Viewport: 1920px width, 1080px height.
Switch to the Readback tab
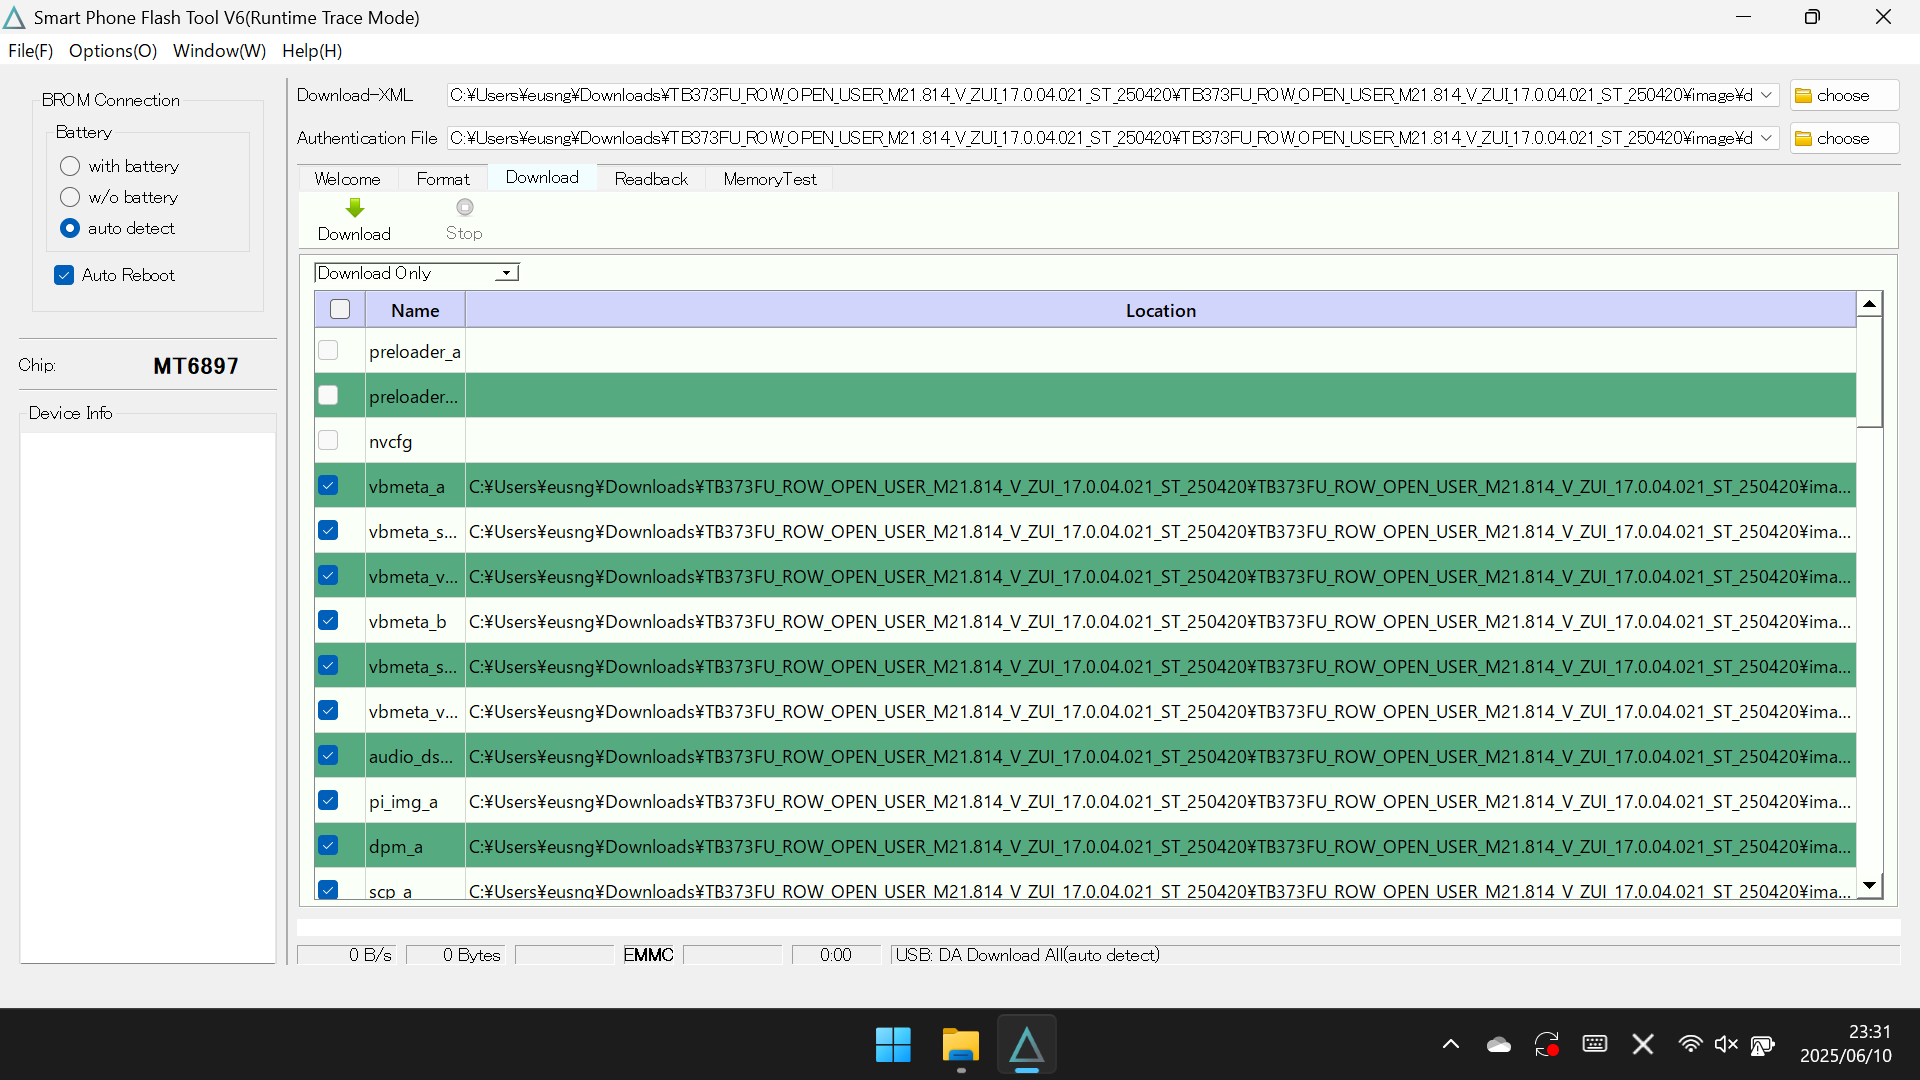651,179
